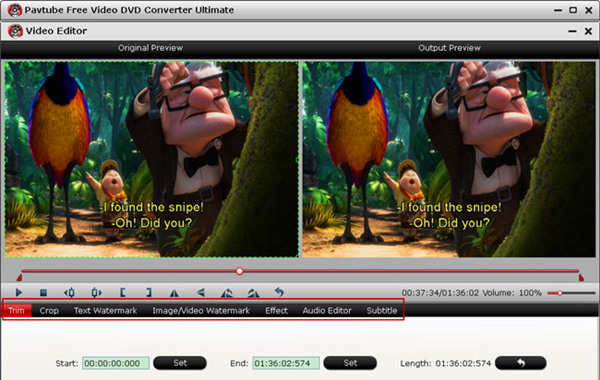This screenshot has height=380, width=600.
Task: Switch to the Trim tab
Action: [x=16, y=310]
